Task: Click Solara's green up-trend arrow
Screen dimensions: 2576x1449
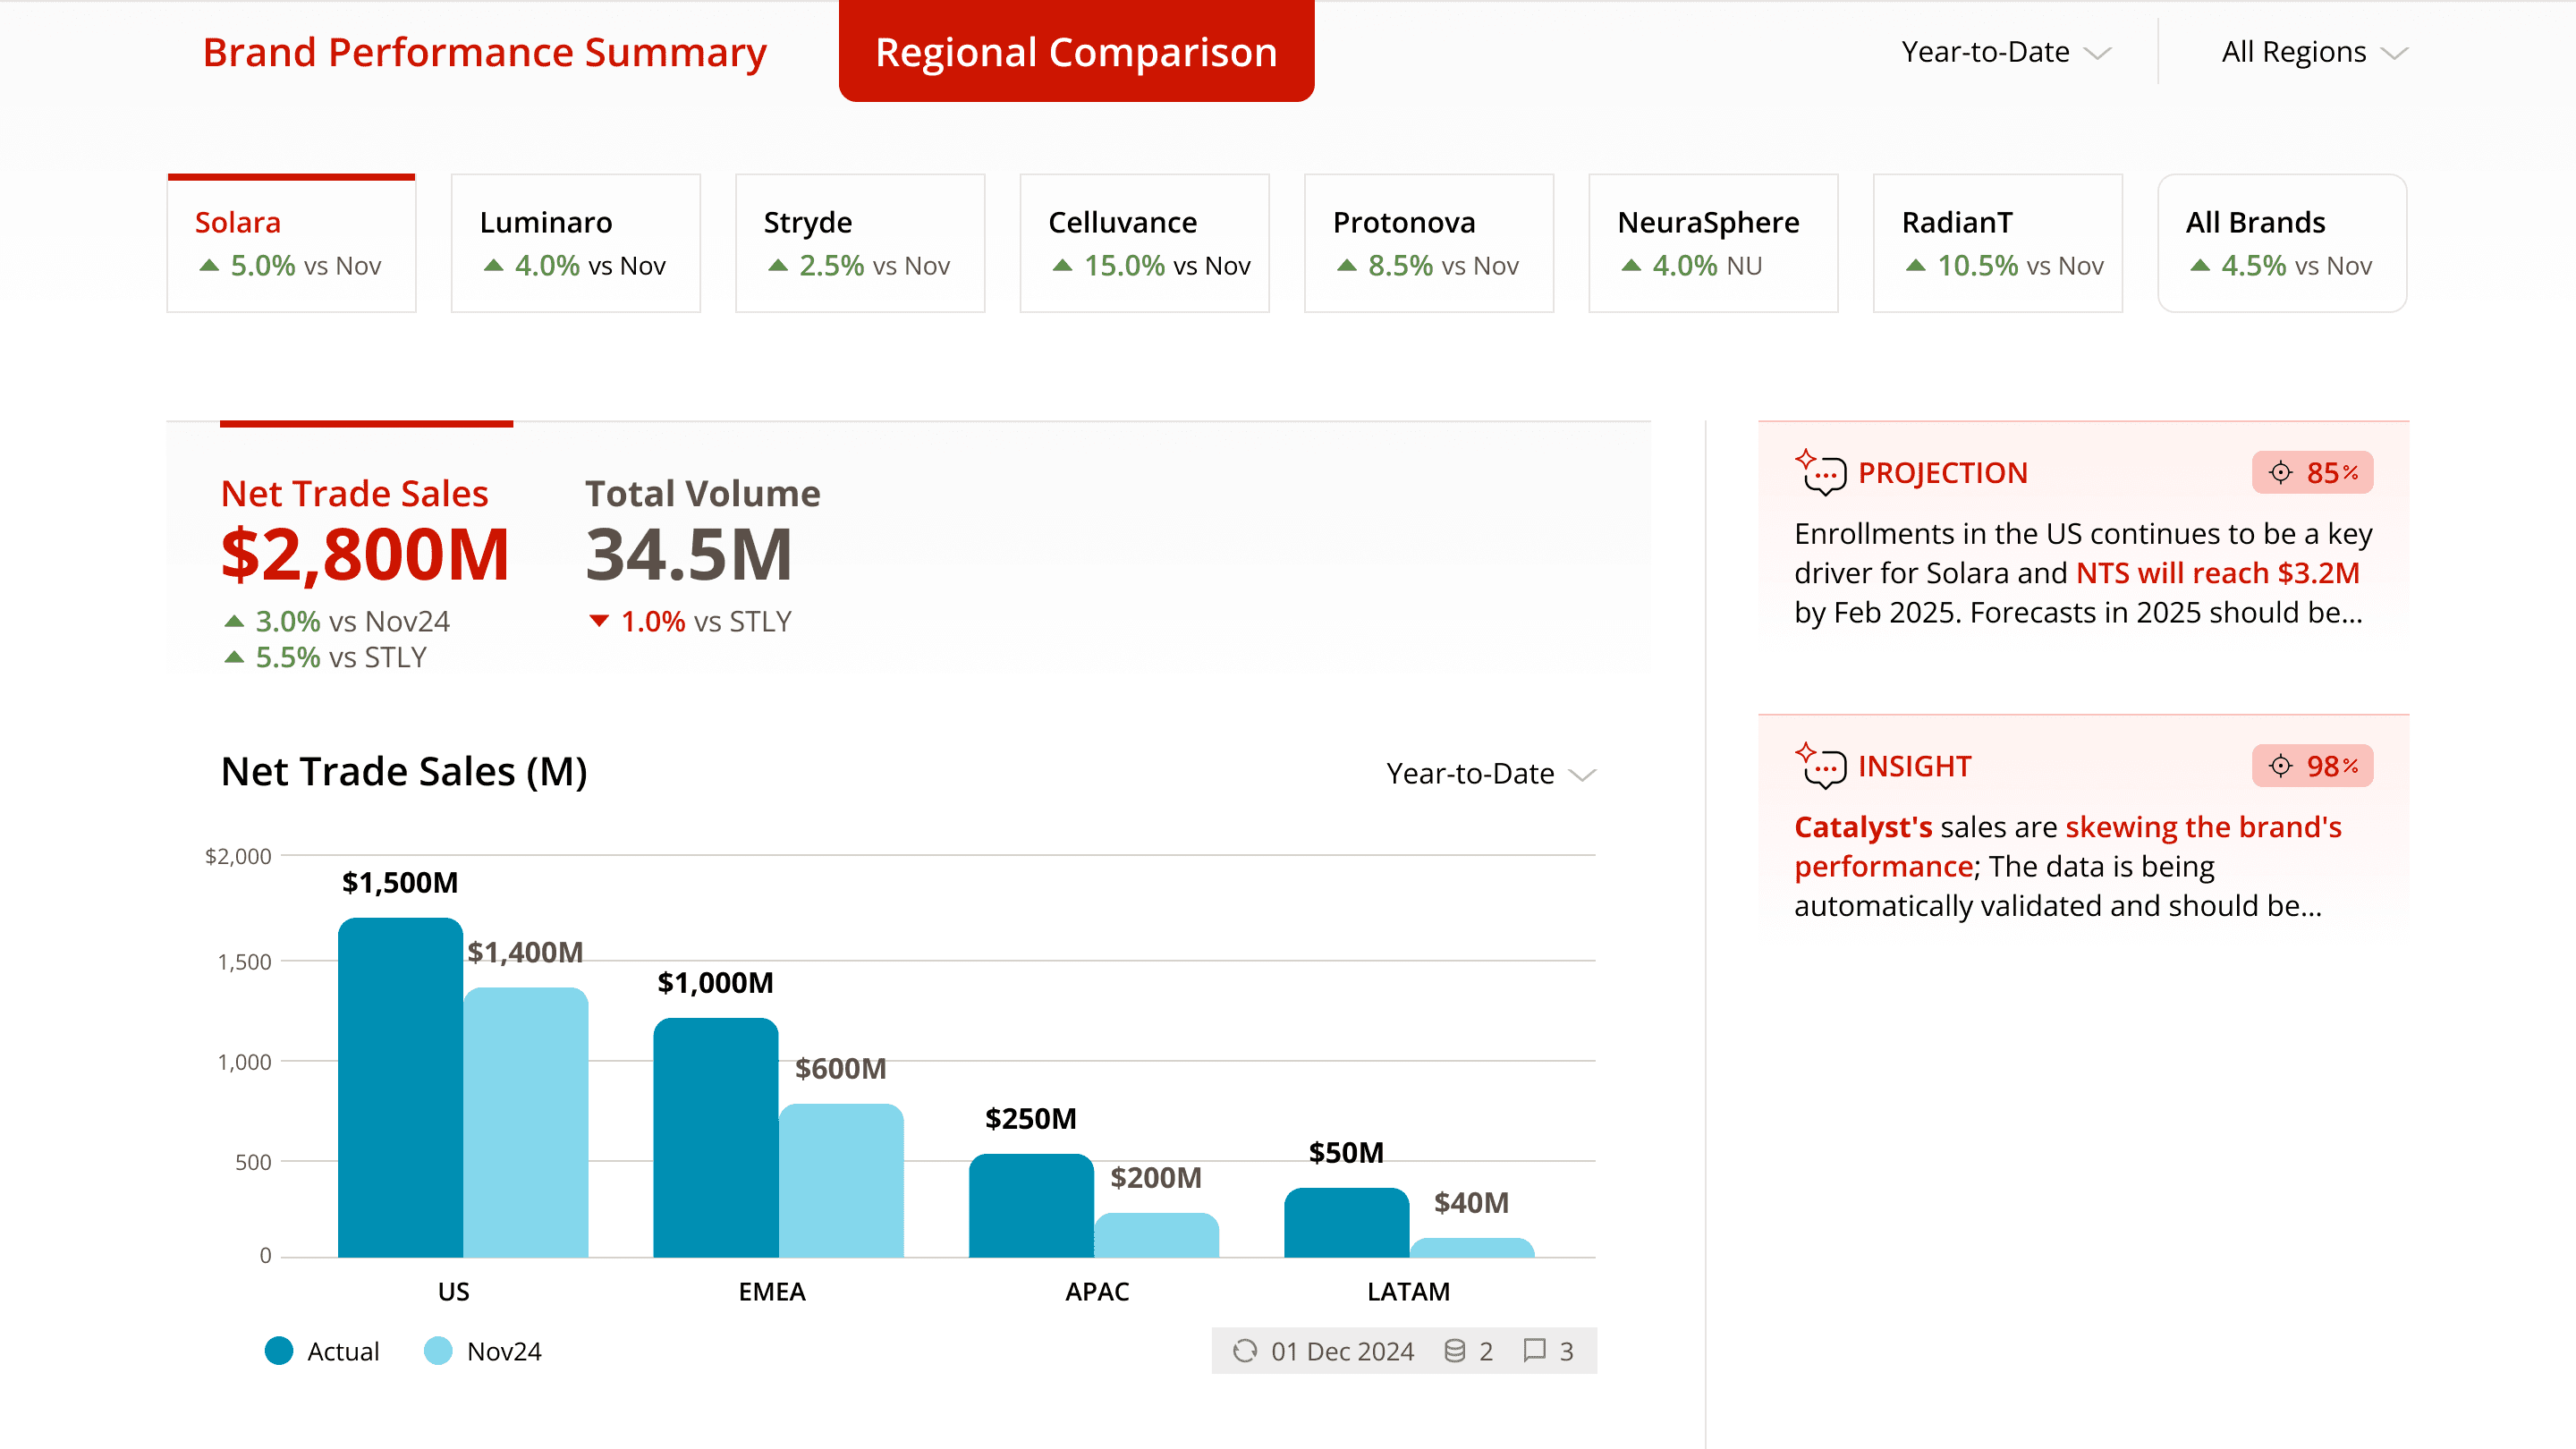Action: pyautogui.click(x=209, y=266)
